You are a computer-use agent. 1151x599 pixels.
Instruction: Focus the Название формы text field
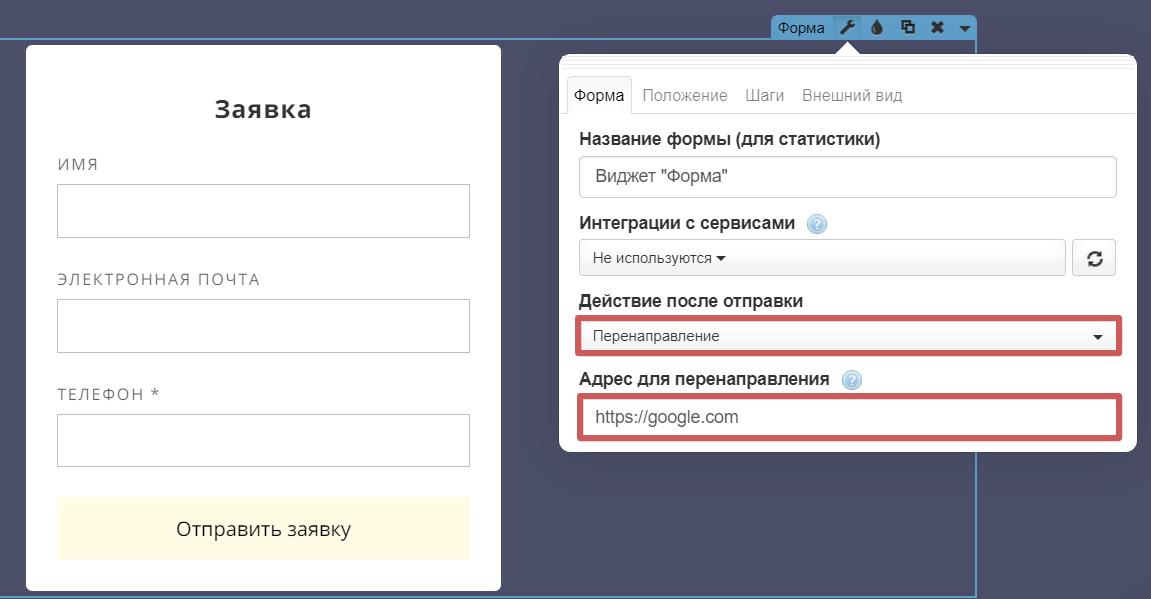pyautogui.click(x=847, y=177)
